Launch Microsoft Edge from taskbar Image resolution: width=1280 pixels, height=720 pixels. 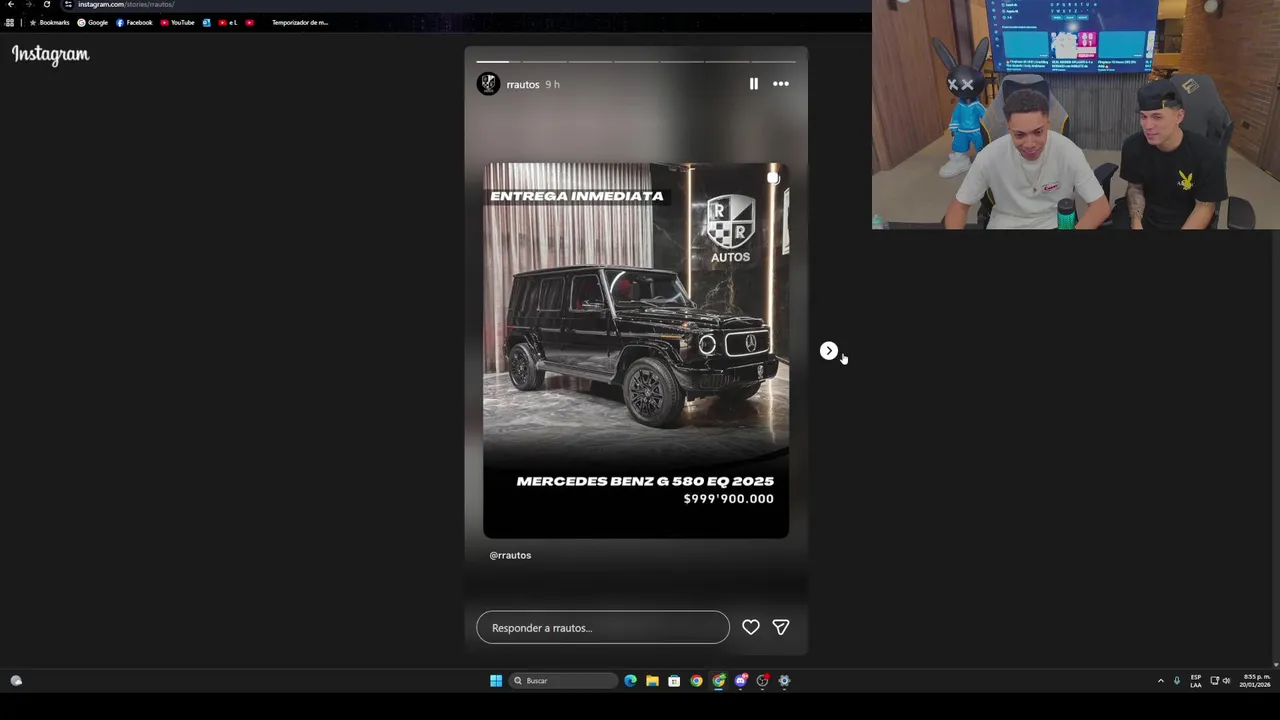pos(630,681)
